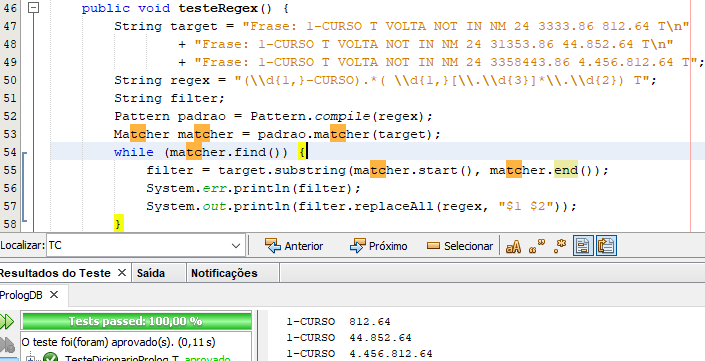
Task: Click 'target.substring' call on line 55
Action: (x=282, y=170)
